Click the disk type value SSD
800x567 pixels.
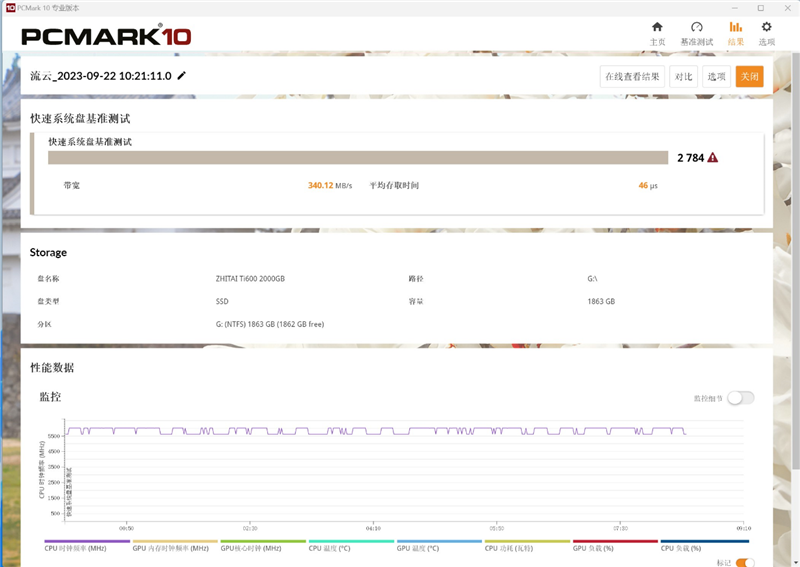(222, 302)
